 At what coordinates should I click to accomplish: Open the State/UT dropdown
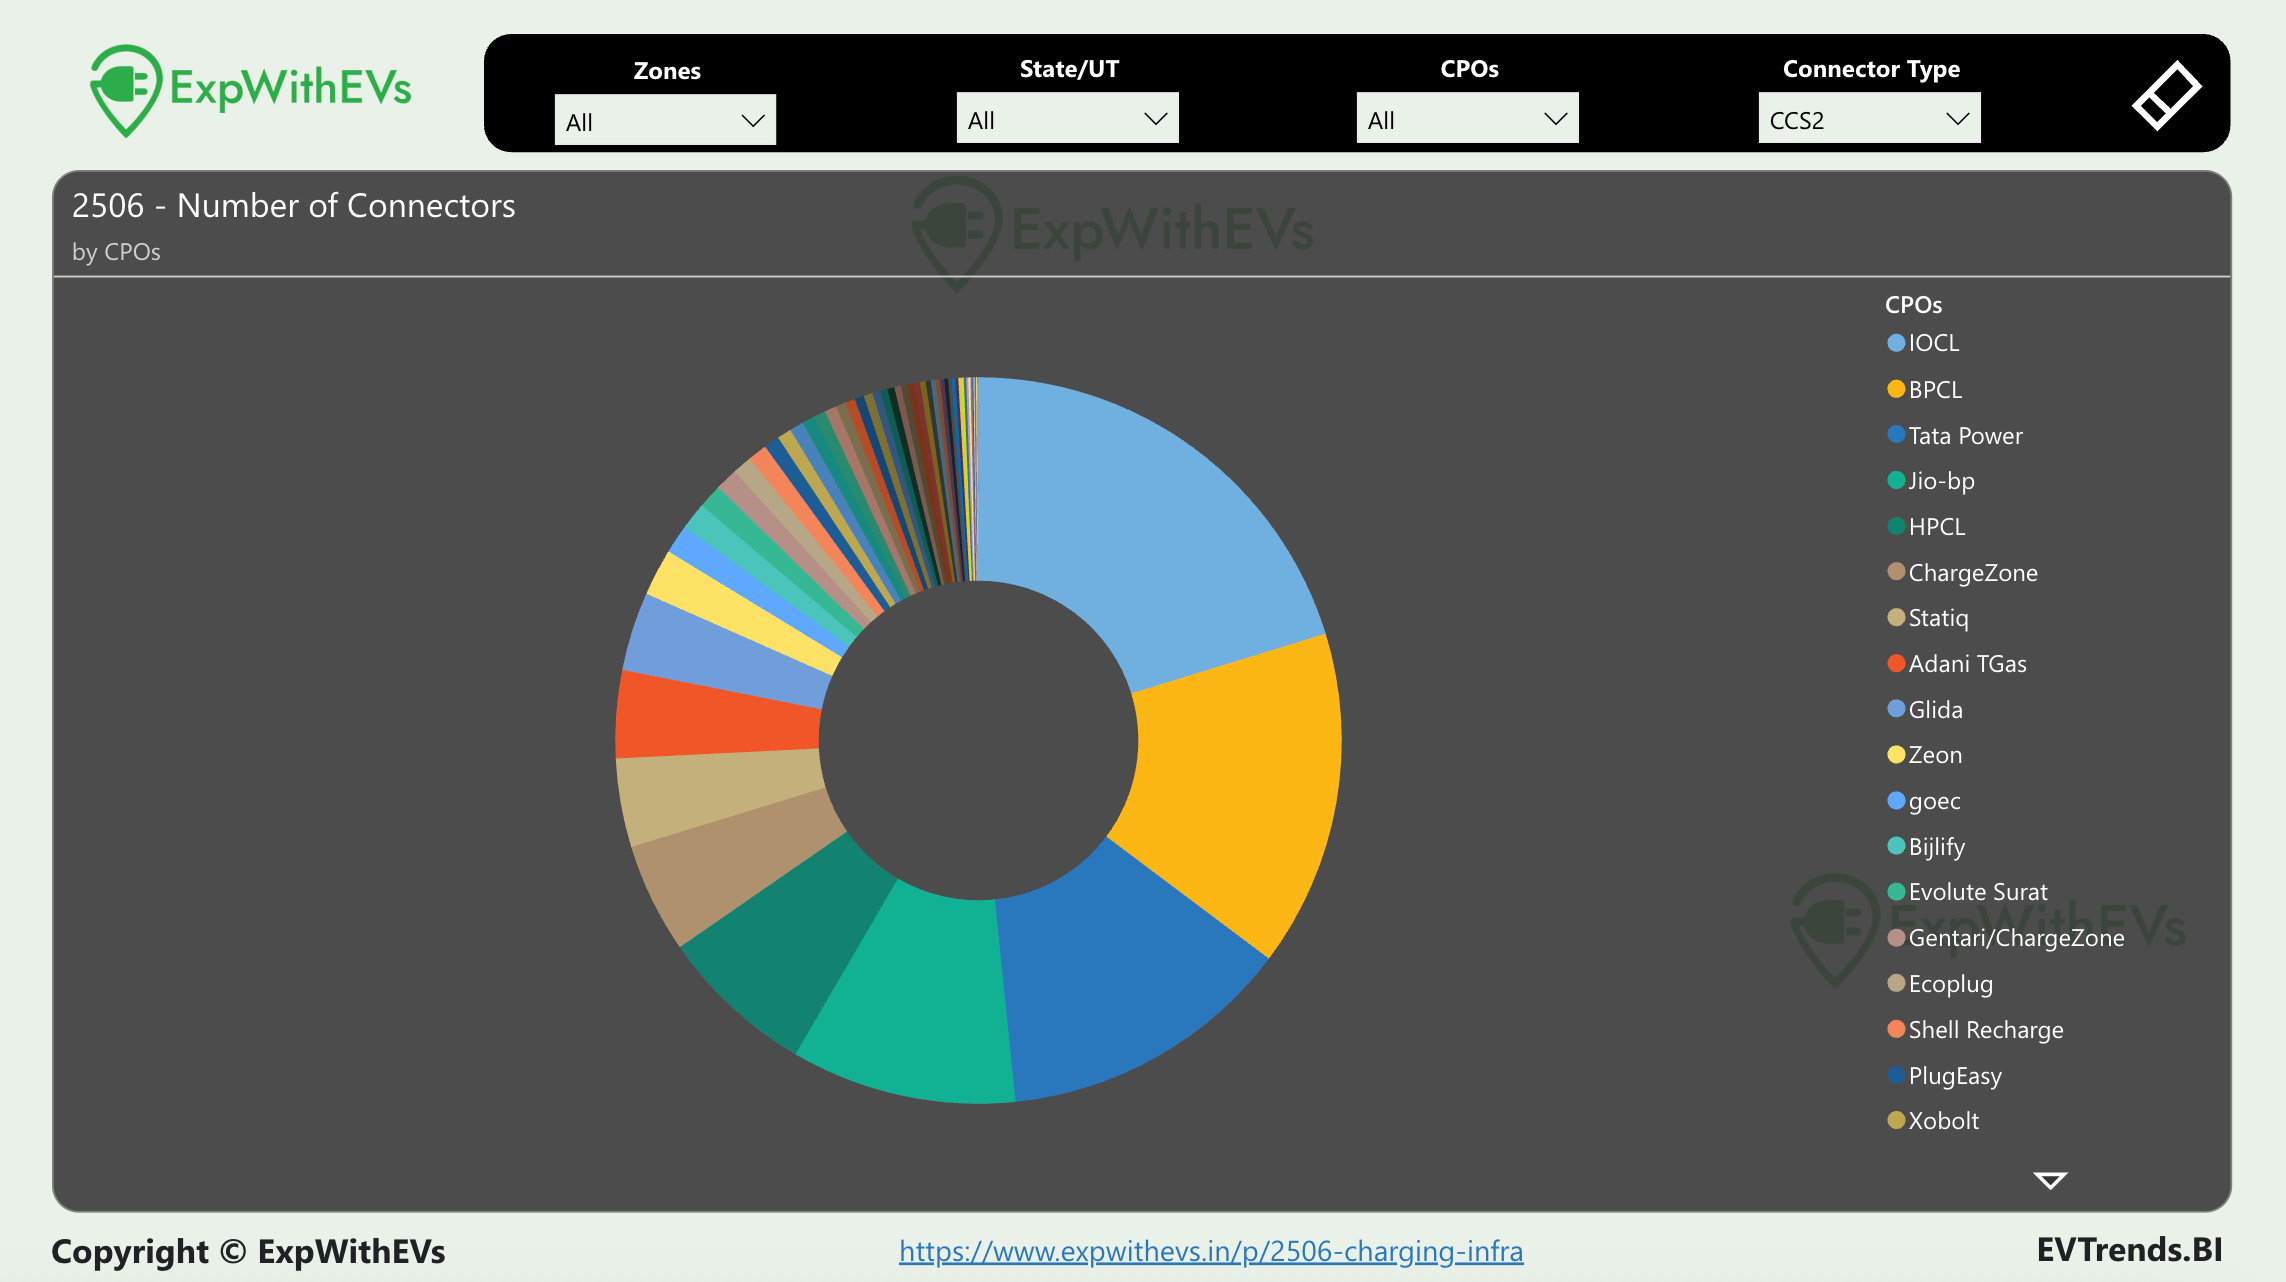click(1067, 119)
